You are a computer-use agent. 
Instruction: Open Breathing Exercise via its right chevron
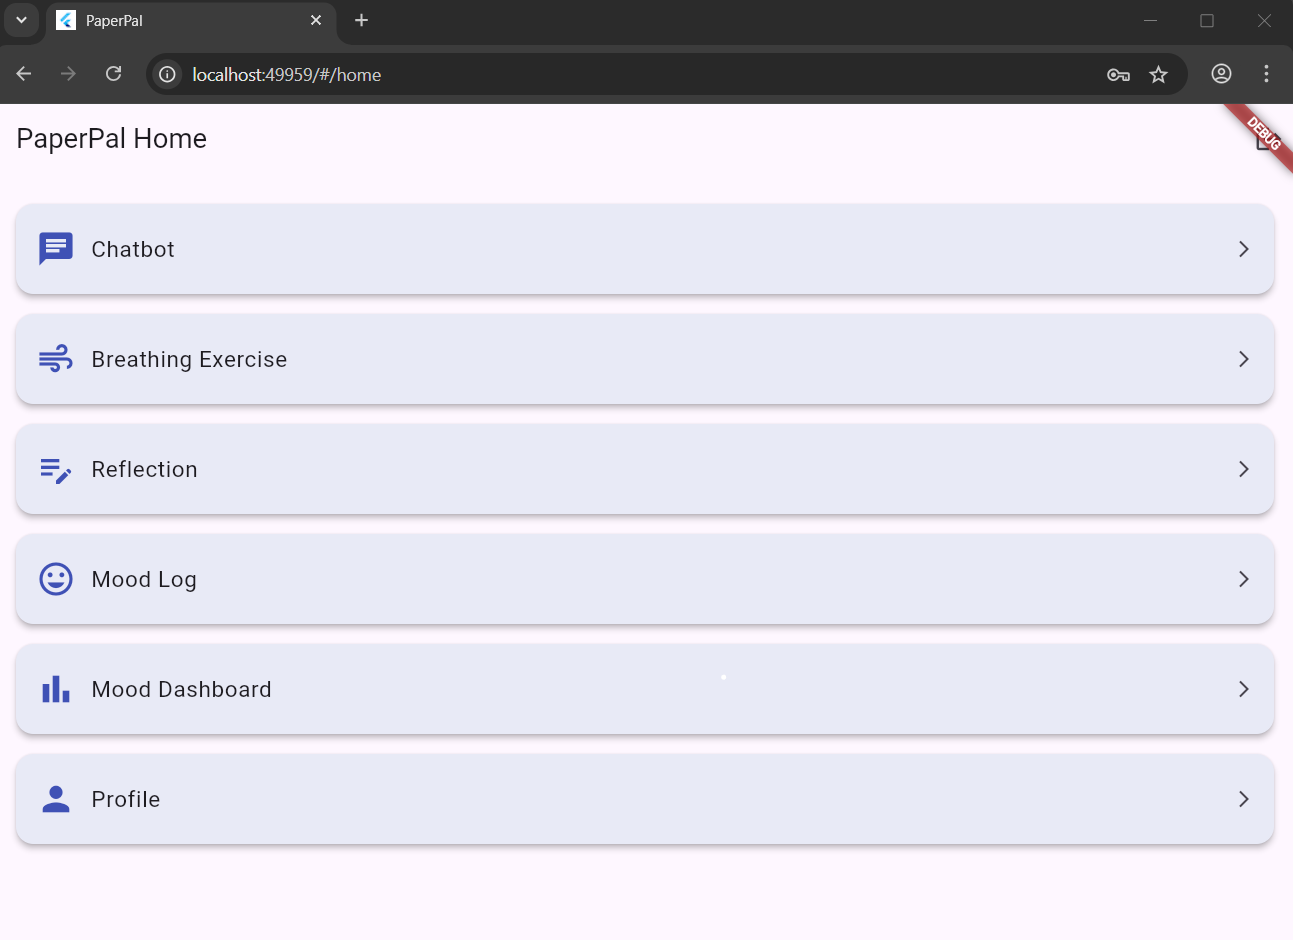click(x=1243, y=359)
